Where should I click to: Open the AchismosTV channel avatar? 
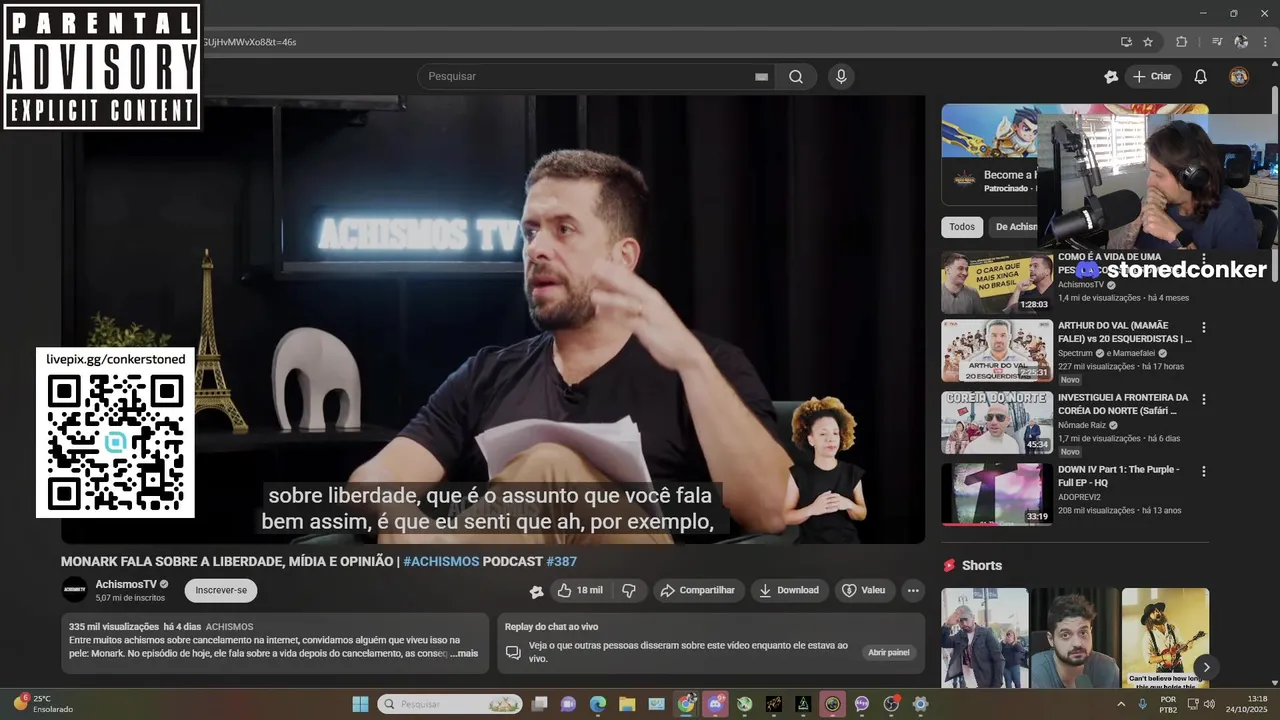point(75,590)
